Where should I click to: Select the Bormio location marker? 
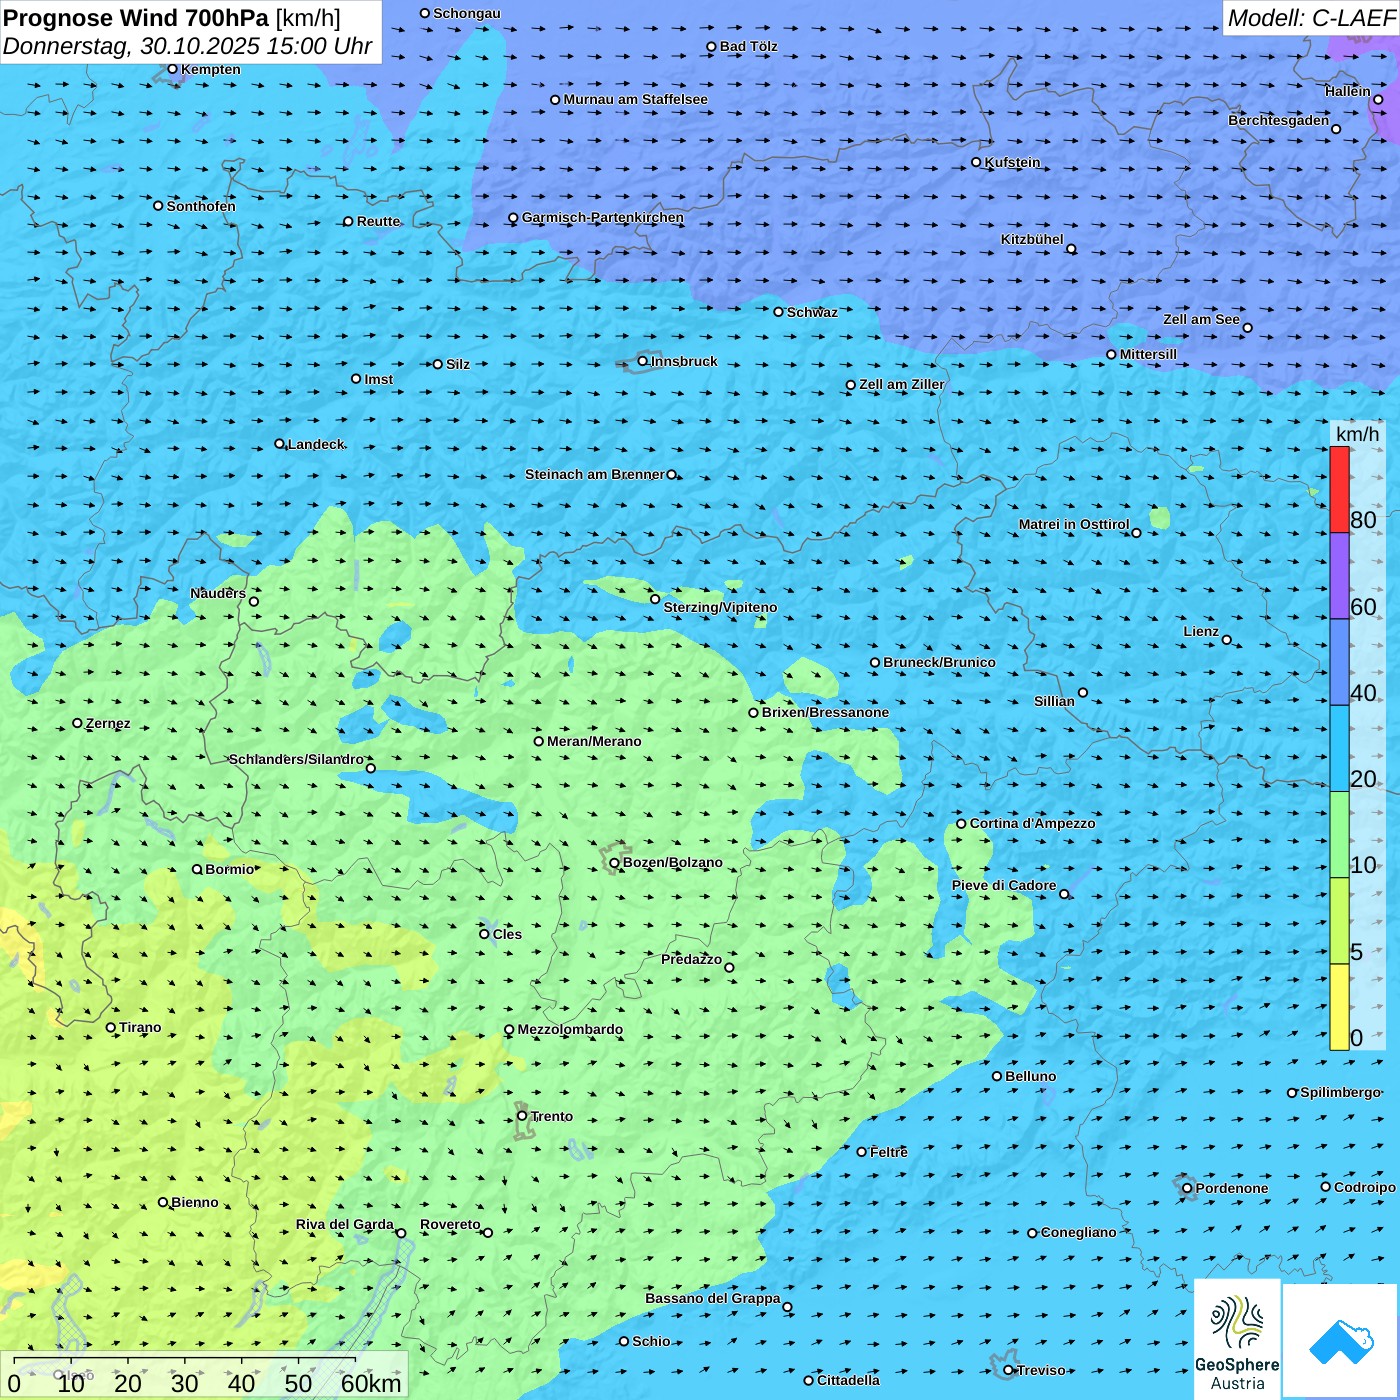click(197, 869)
